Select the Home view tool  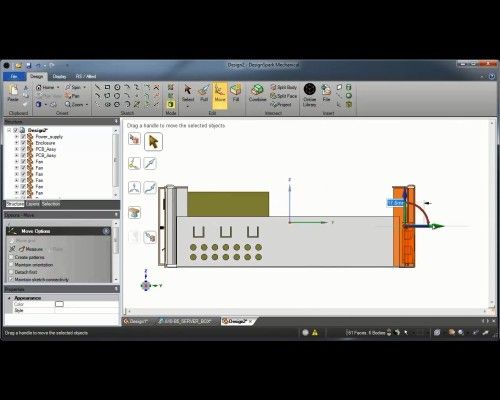(x=45, y=87)
